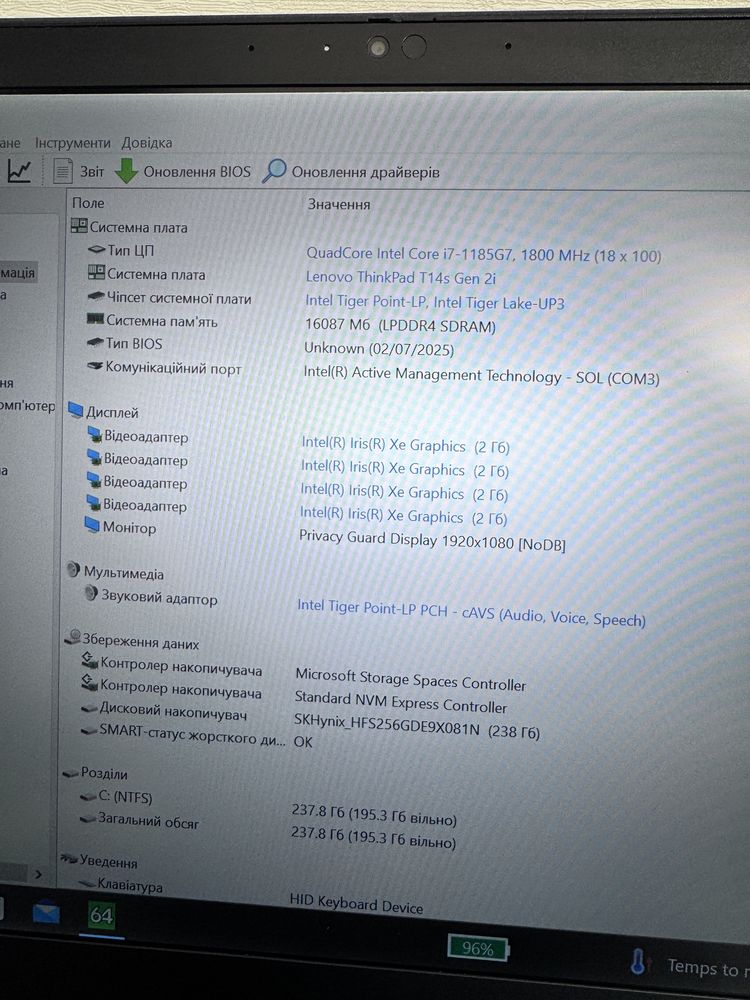Click the Звуковий адаптор row icon
Image resolution: width=750 pixels, height=1000 pixels.
point(91,594)
